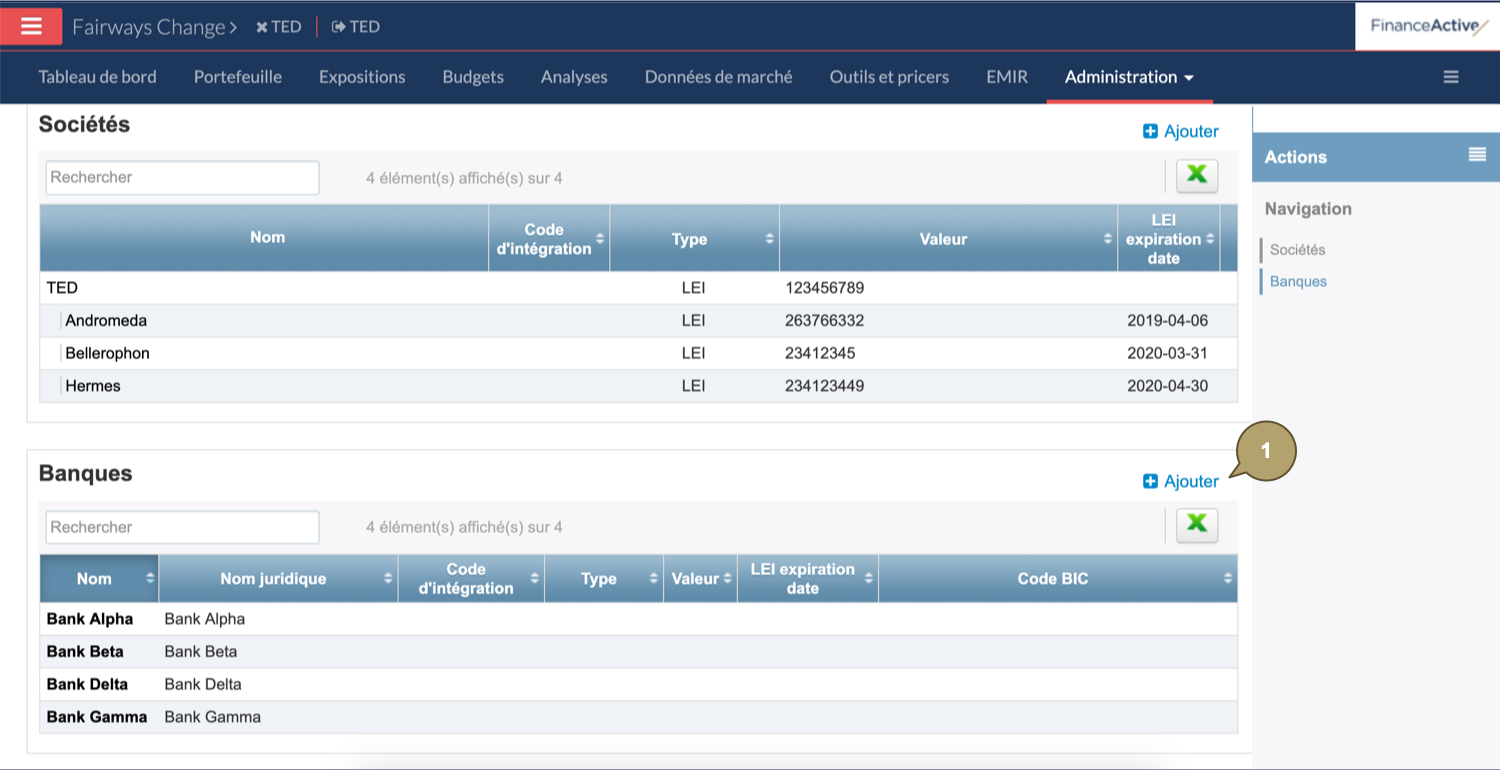The width and height of the screenshot is (1500, 770).
Task: Click expiration date 2019-04-06
Action: pos(1167,321)
